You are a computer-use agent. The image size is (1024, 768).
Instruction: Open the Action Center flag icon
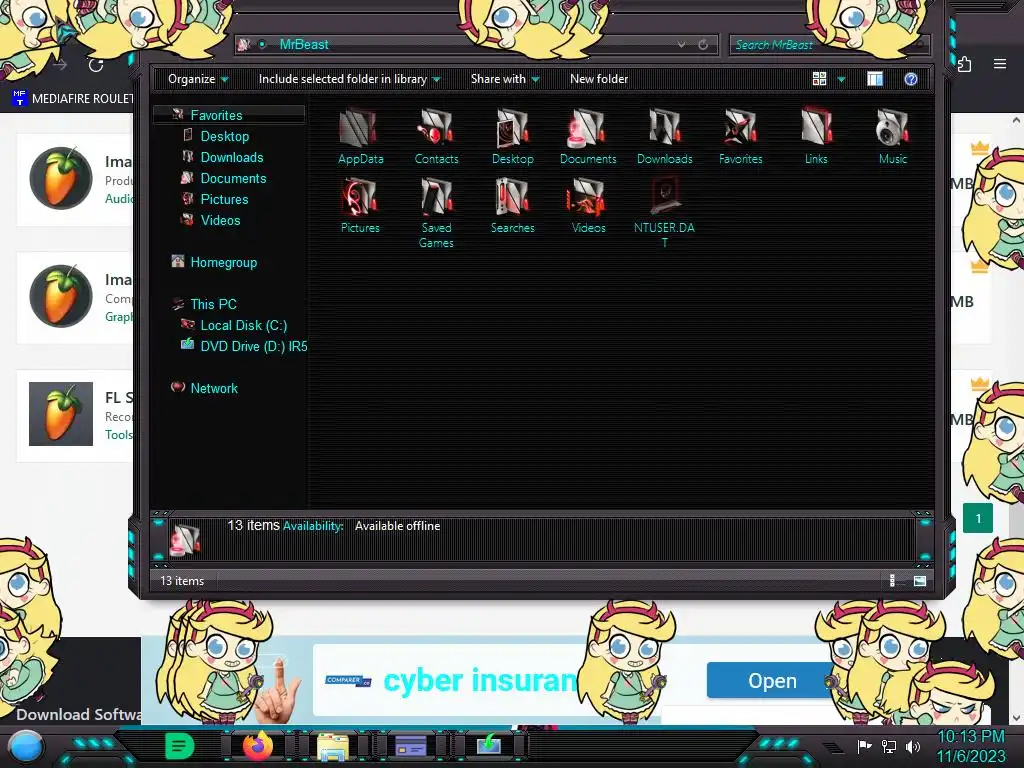(x=864, y=746)
